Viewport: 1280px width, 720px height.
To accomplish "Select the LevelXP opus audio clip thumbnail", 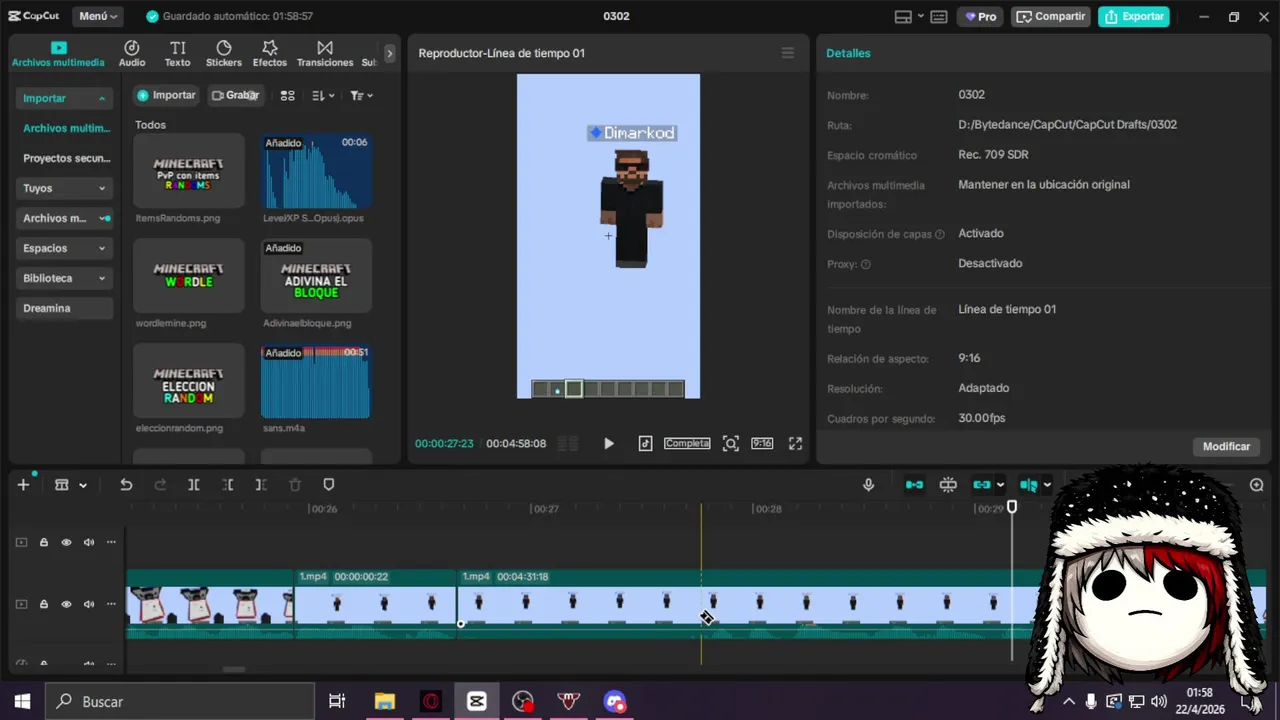I will pos(316,171).
